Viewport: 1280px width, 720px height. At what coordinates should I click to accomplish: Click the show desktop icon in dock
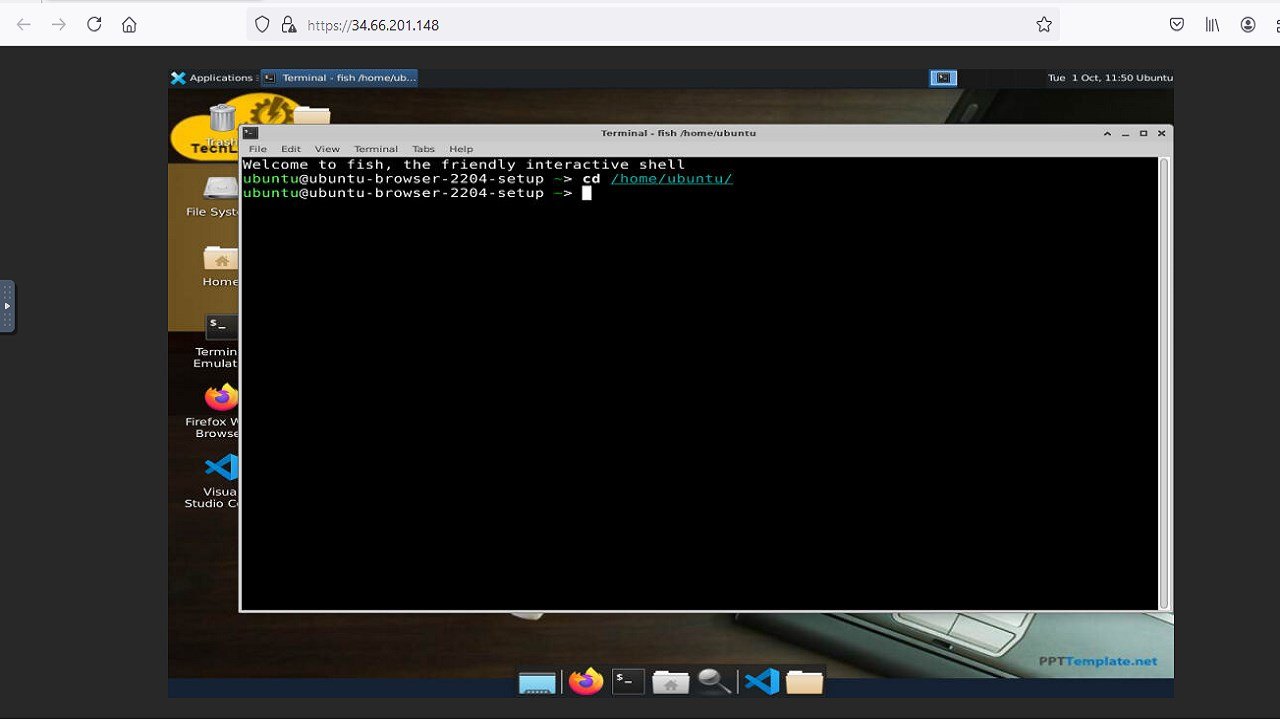point(537,683)
